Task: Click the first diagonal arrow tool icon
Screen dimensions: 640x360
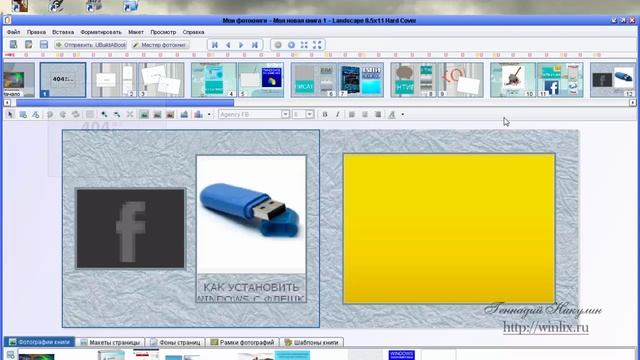Action: pyautogui.click(x=104, y=115)
